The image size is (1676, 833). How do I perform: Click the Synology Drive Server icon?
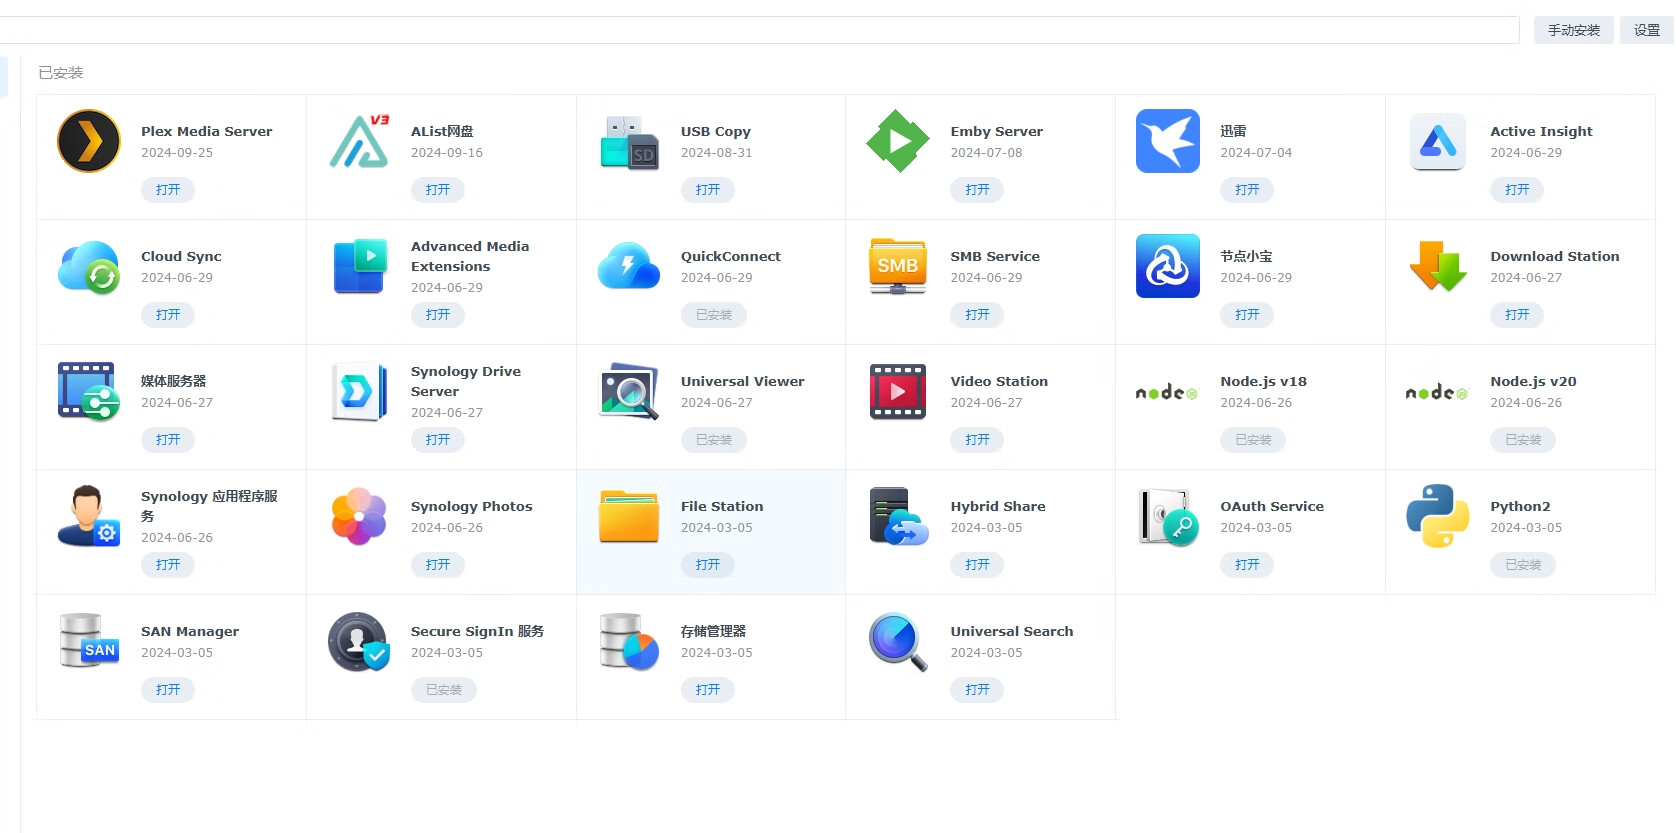[359, 391]
